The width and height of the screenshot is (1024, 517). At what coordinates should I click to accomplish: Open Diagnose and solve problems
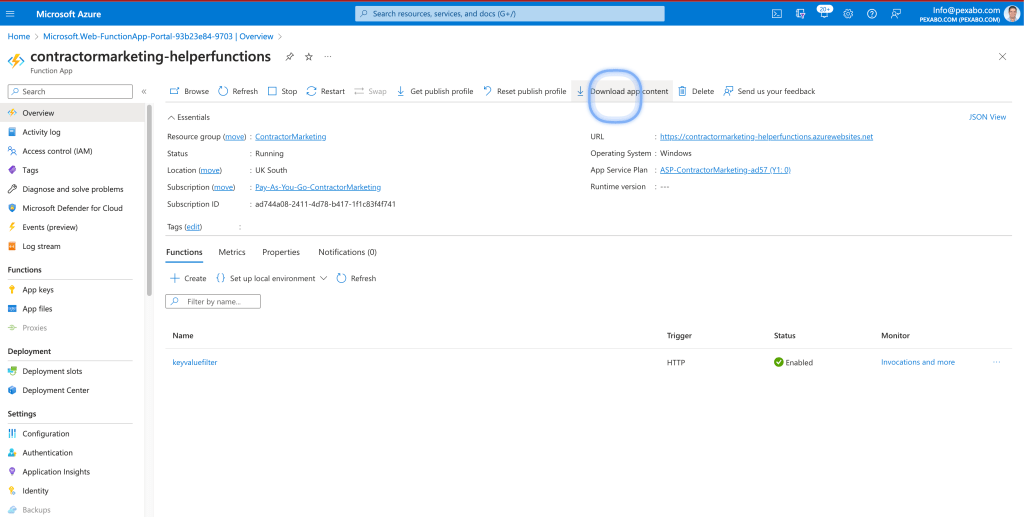tap(73, 189)
